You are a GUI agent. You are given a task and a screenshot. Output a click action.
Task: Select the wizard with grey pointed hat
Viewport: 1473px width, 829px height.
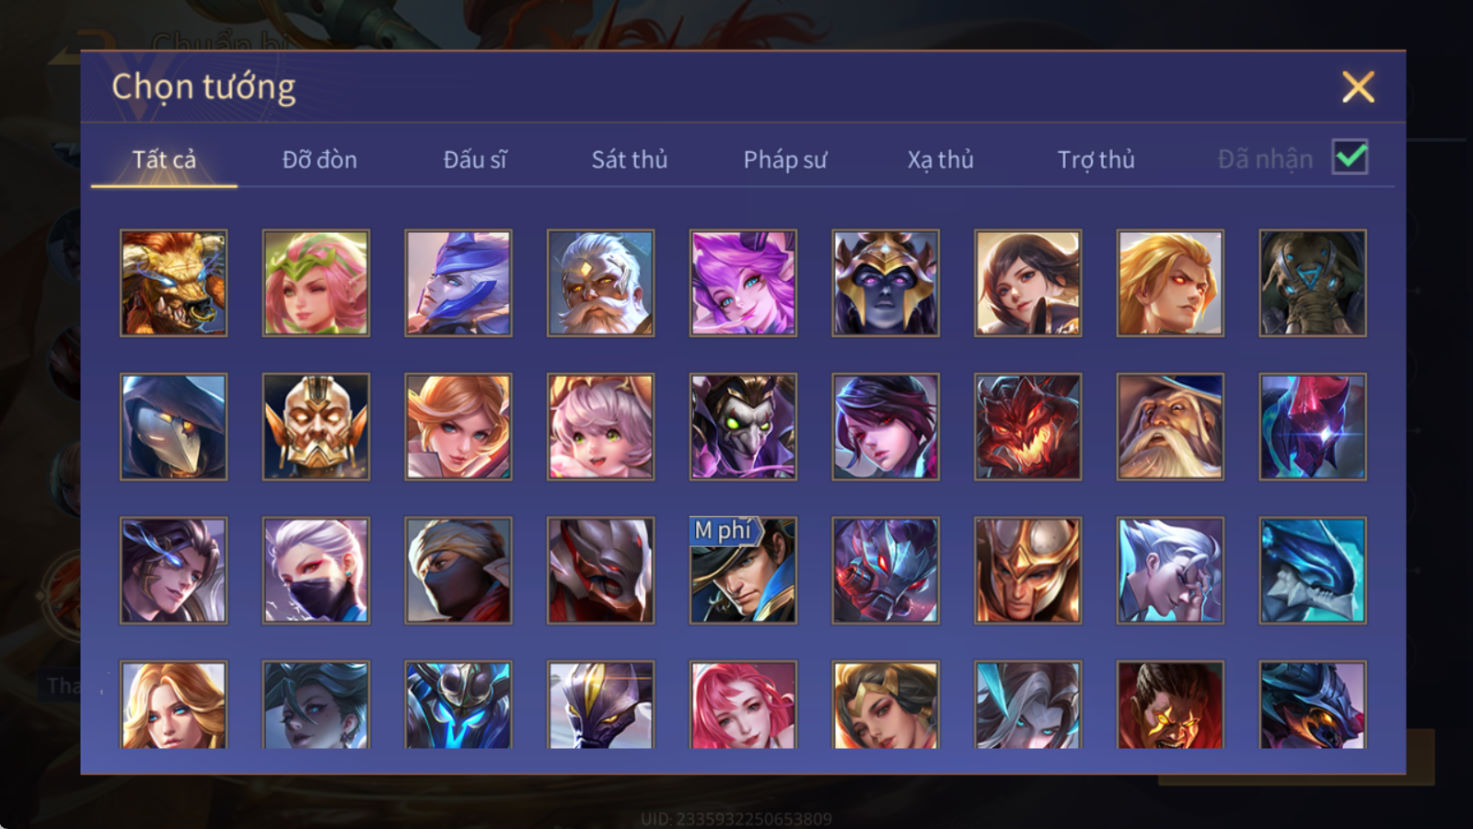pyautogui.click(x=1170, y=427)
